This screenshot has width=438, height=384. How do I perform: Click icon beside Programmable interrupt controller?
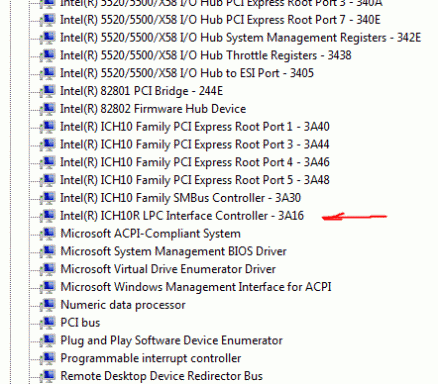48,358
